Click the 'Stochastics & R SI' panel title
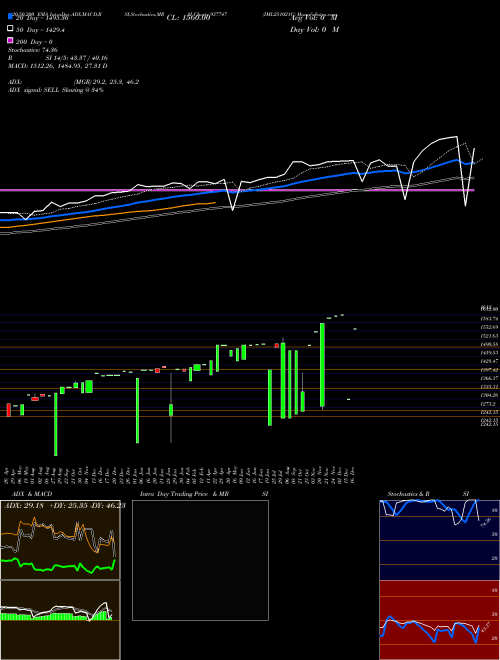The height and width of the screenshot is (660, 500). 428,494
